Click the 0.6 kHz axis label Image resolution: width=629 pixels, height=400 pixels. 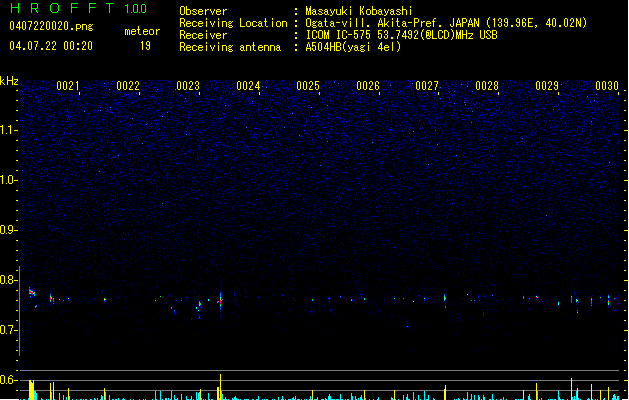[9, 380]
